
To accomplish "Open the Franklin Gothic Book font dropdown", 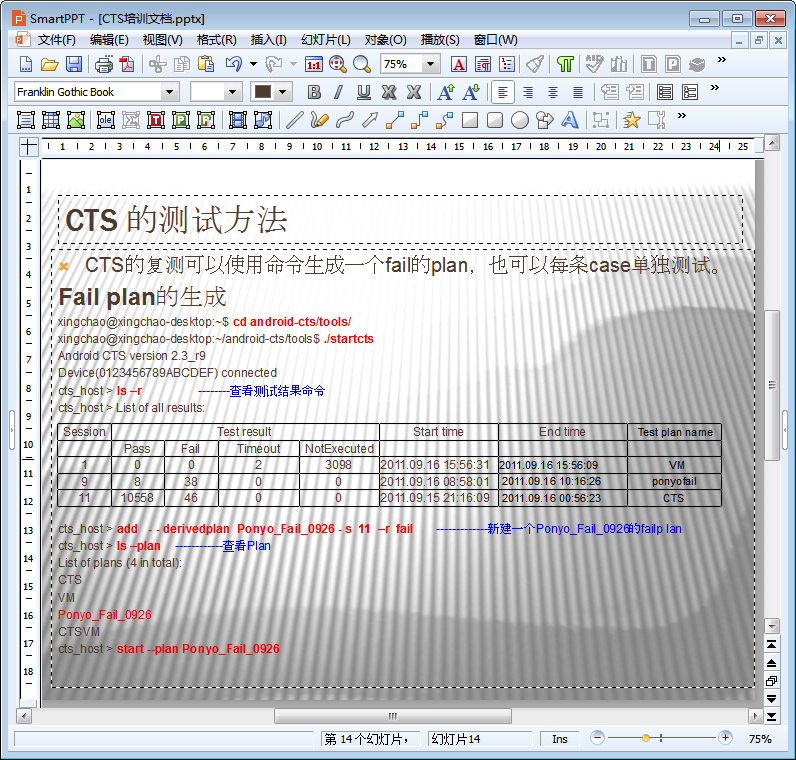I will pos(169,92).
